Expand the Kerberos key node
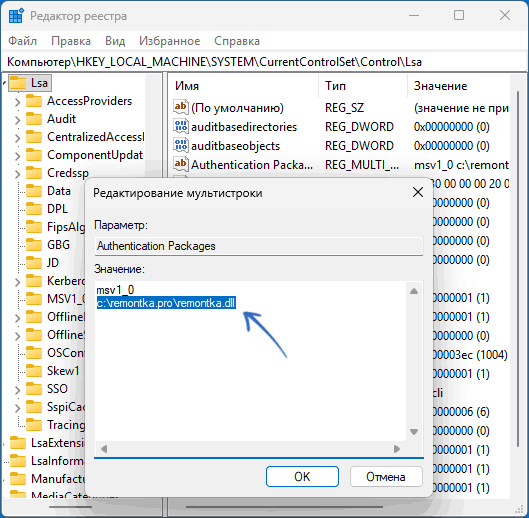This screenshot has width=529, height=518. (x=18, y=281)
